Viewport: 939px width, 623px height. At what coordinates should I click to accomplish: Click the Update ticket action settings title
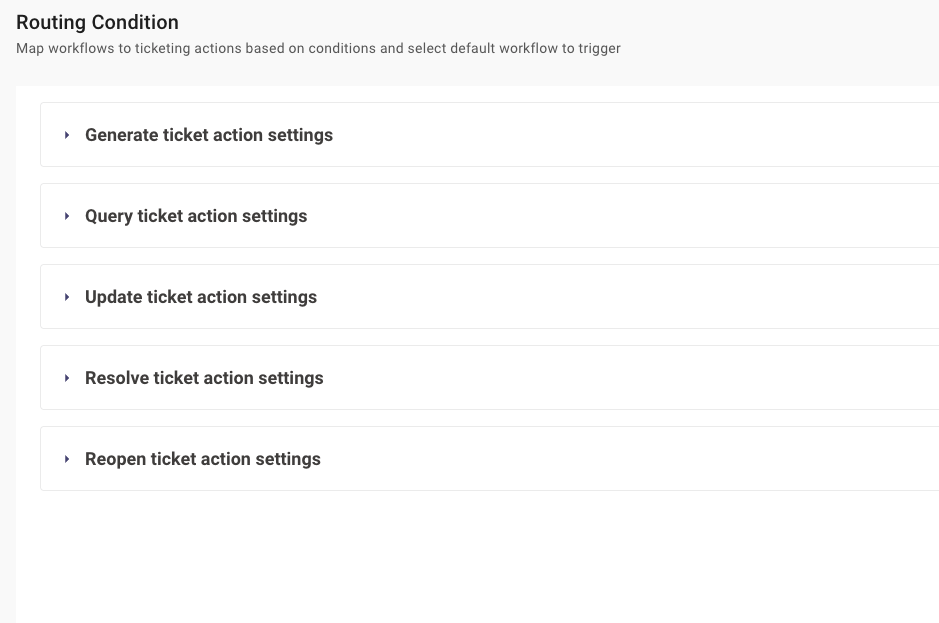201,297
